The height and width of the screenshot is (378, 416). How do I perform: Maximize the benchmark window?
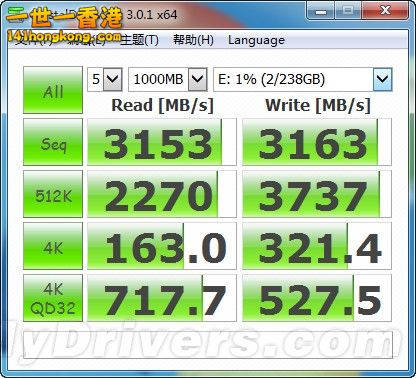(348, 10)
